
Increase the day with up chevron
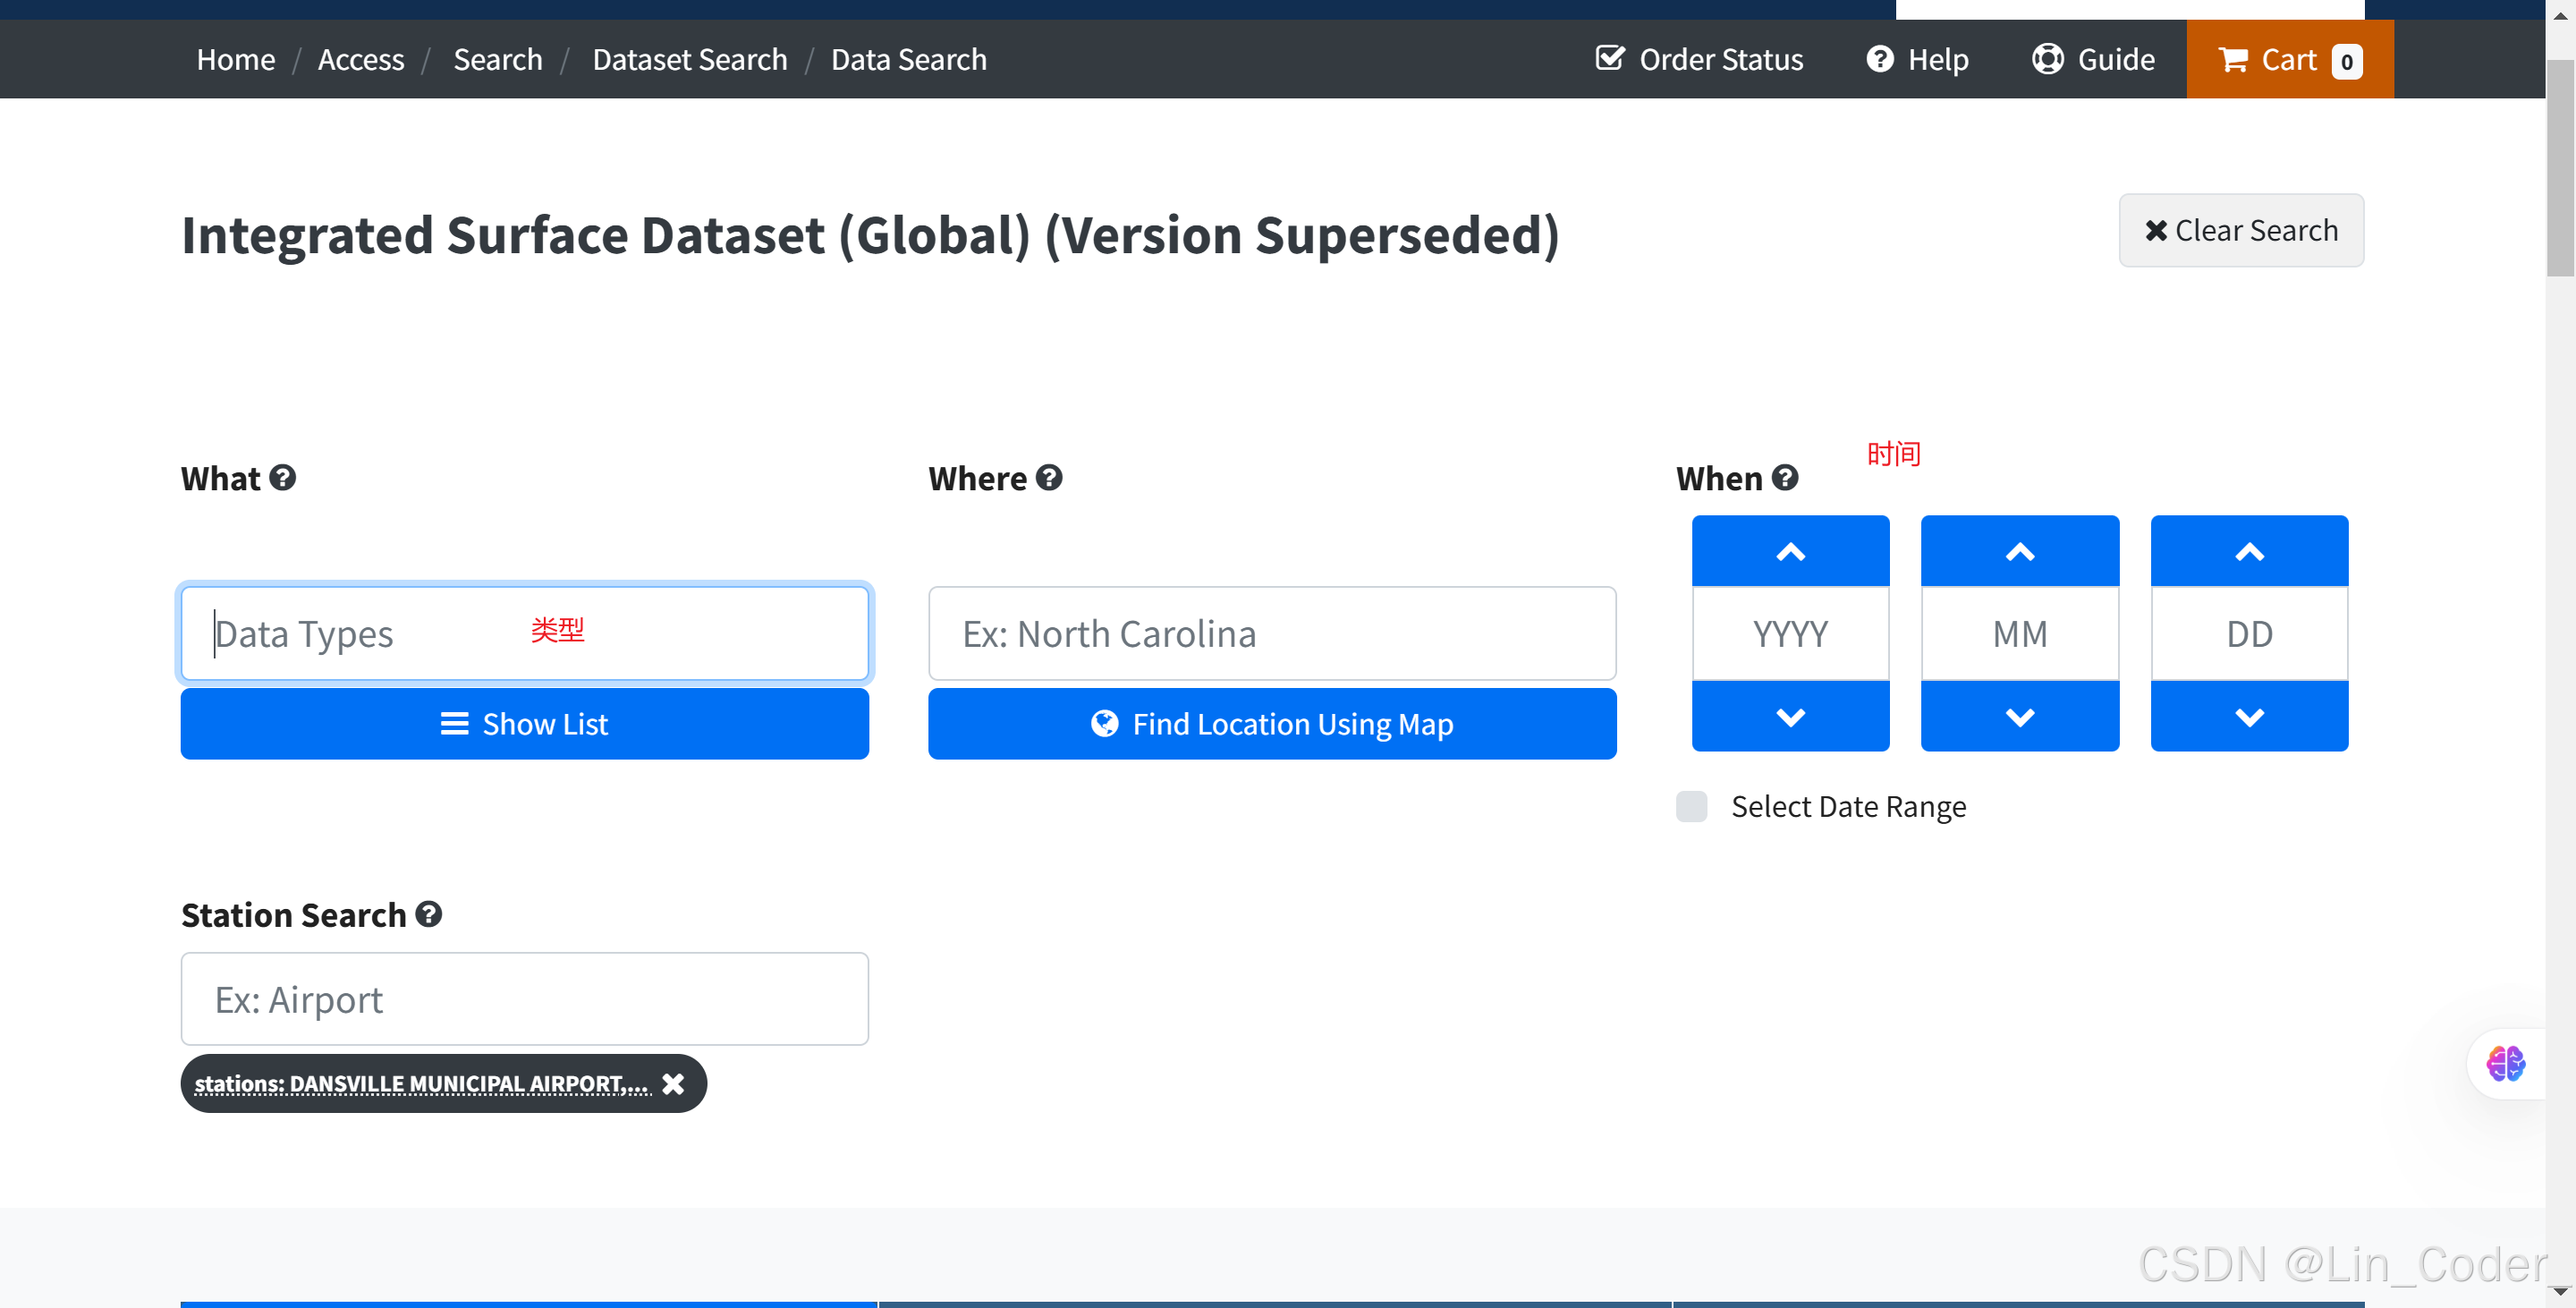coord(2249,552)
